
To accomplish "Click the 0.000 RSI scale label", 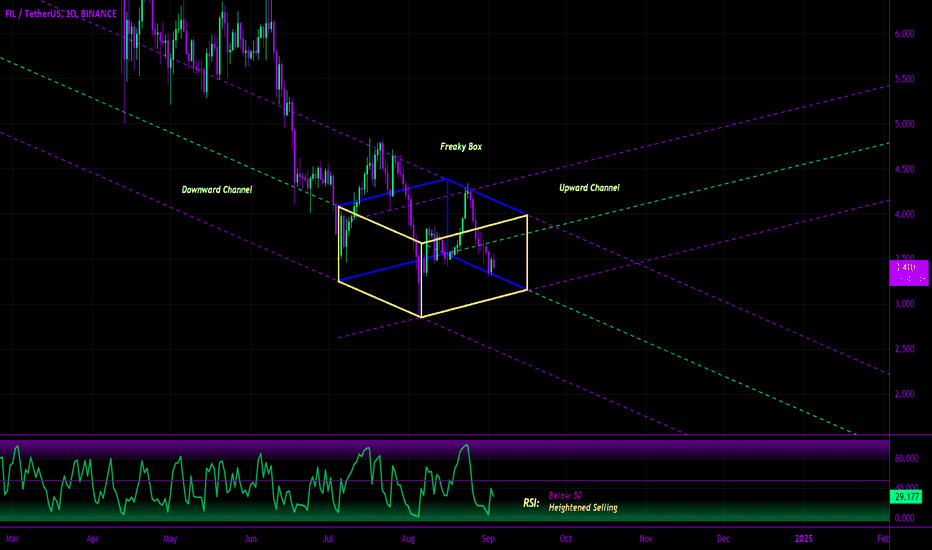I will (904, 518).
